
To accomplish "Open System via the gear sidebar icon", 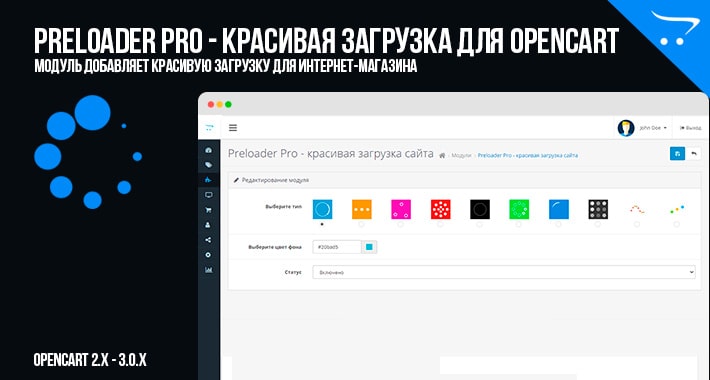I will 208,255.
